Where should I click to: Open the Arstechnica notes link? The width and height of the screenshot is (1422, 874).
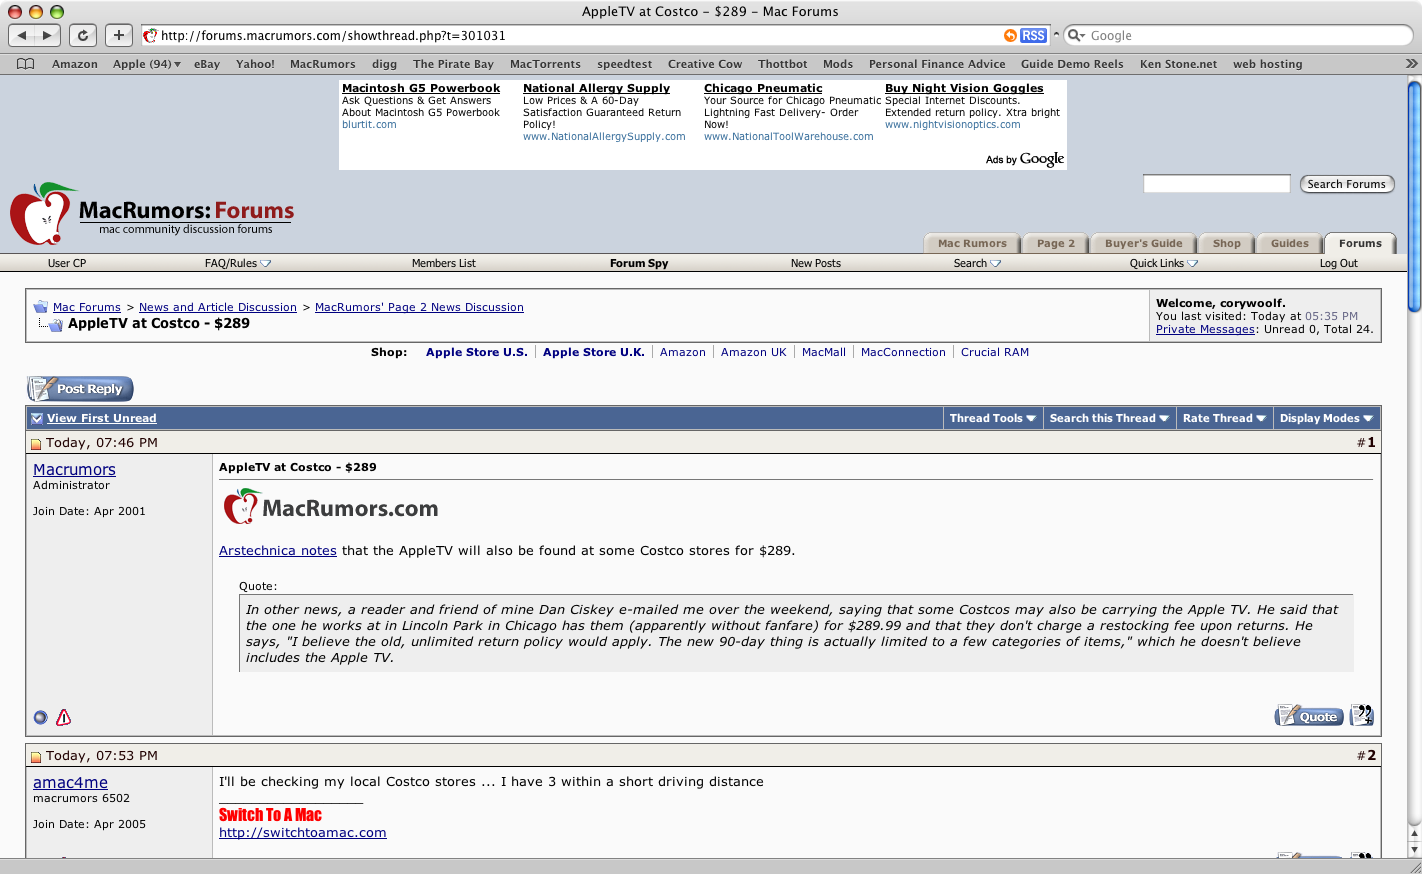[x=278, y=550]
